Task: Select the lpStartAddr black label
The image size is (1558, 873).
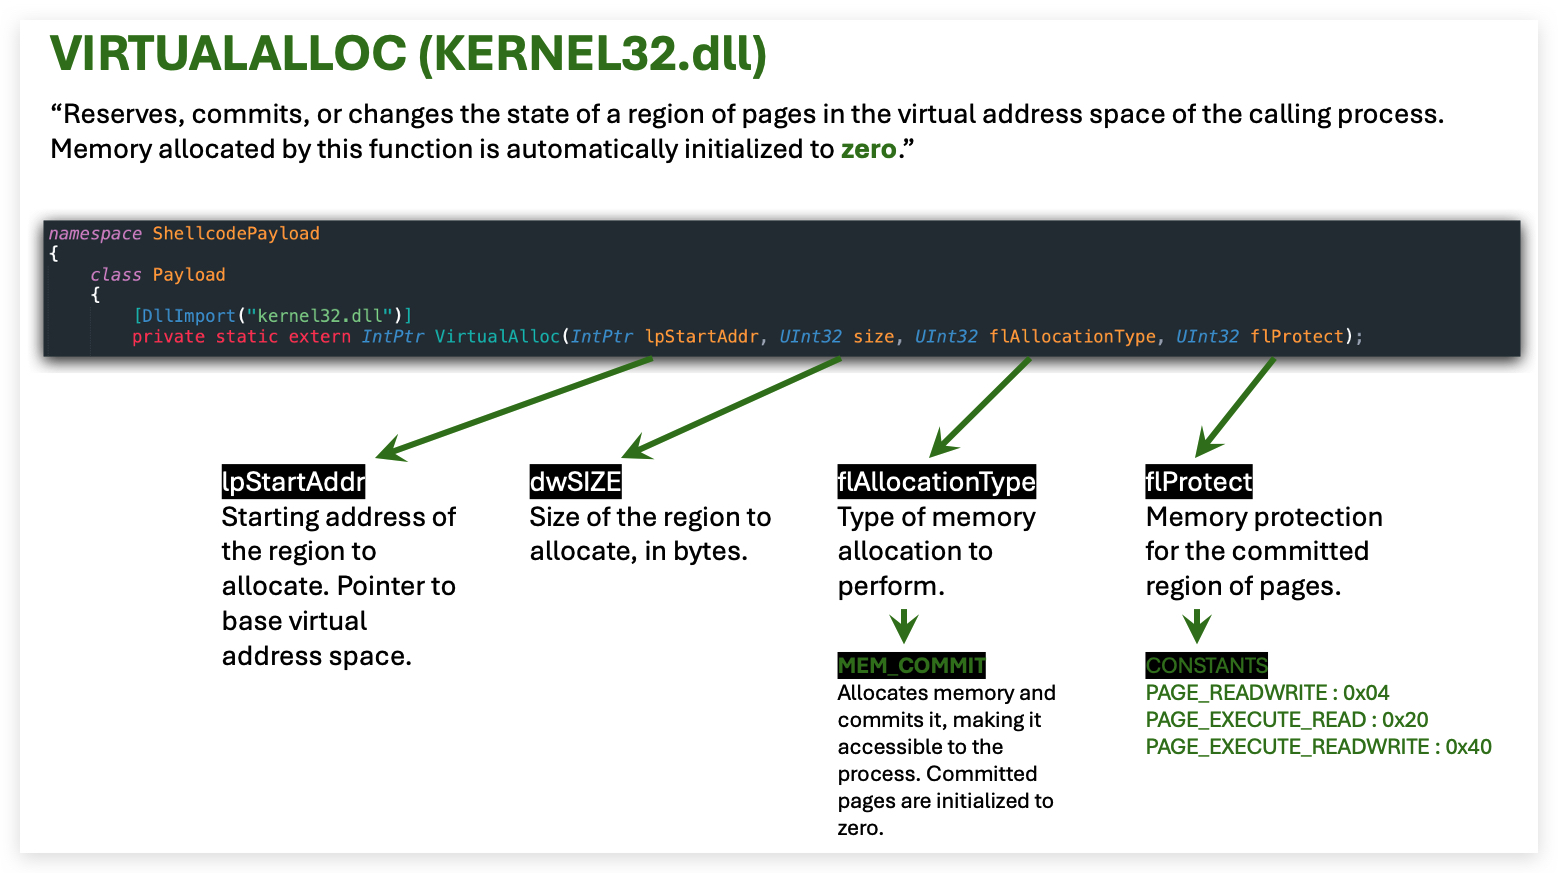Action: pos(293,482)
